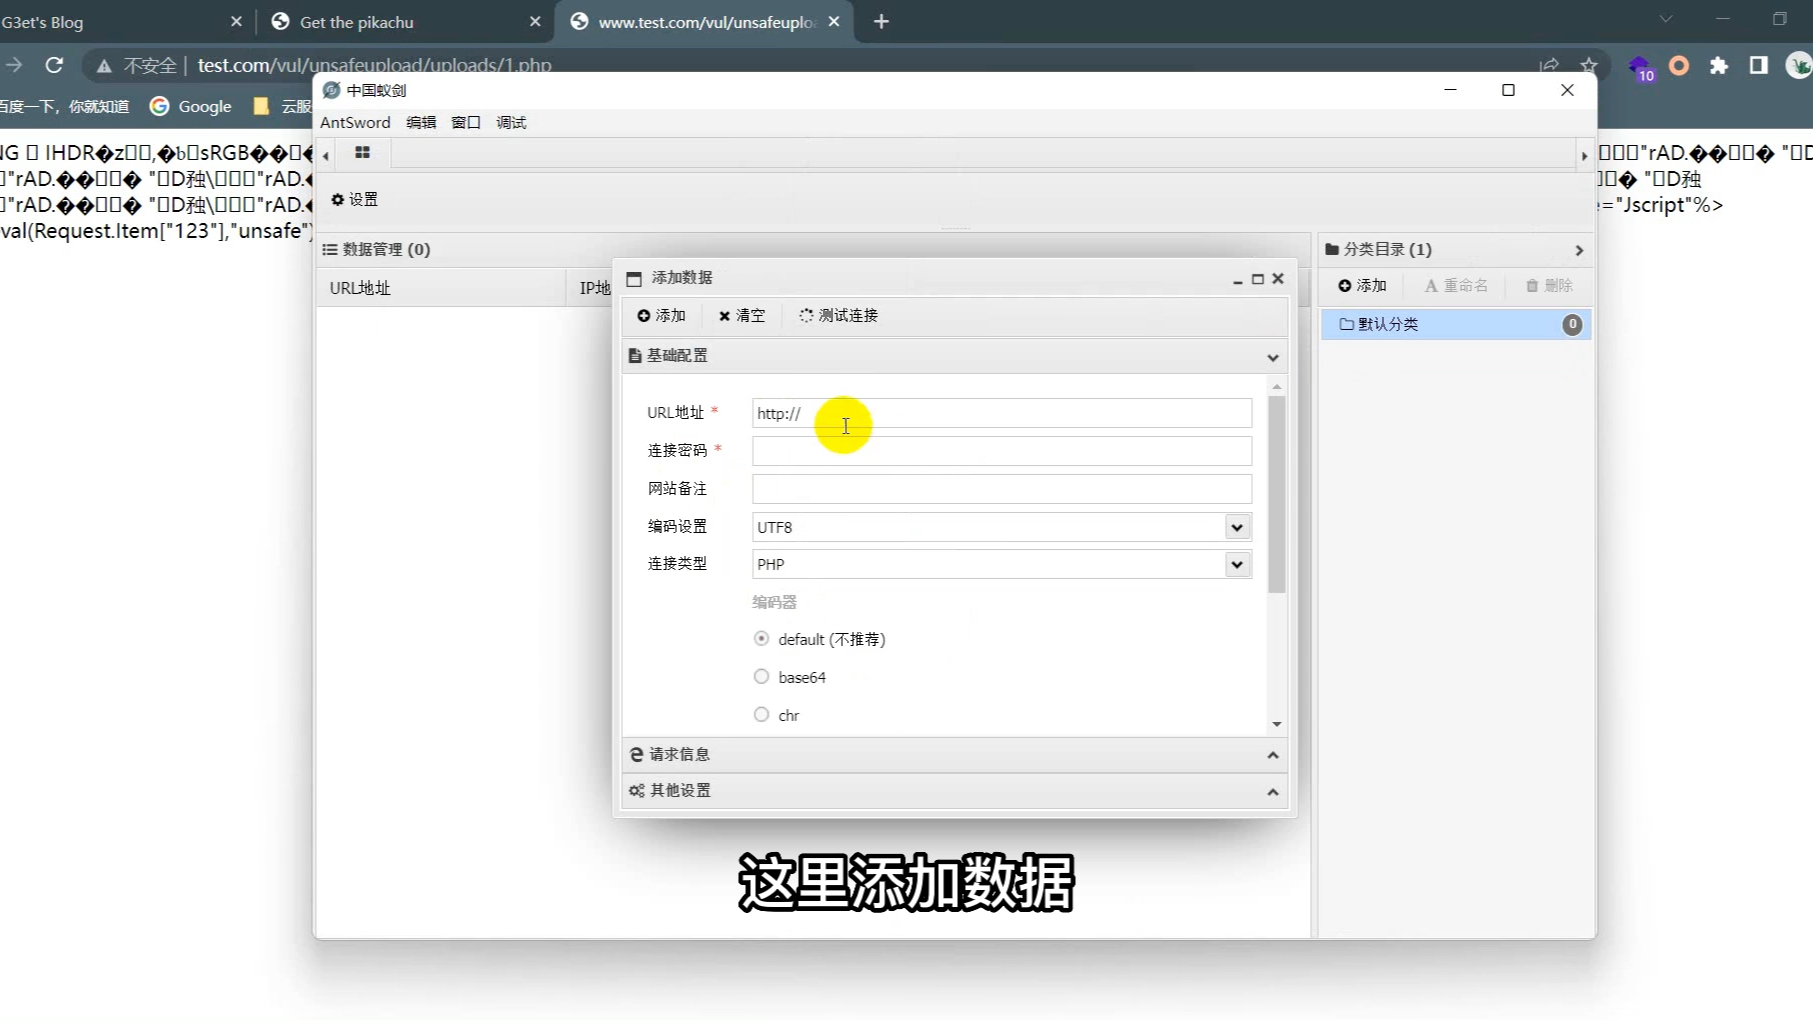
Task: Bookmark this page with star icon
Action: click(x=1589, y=65)
